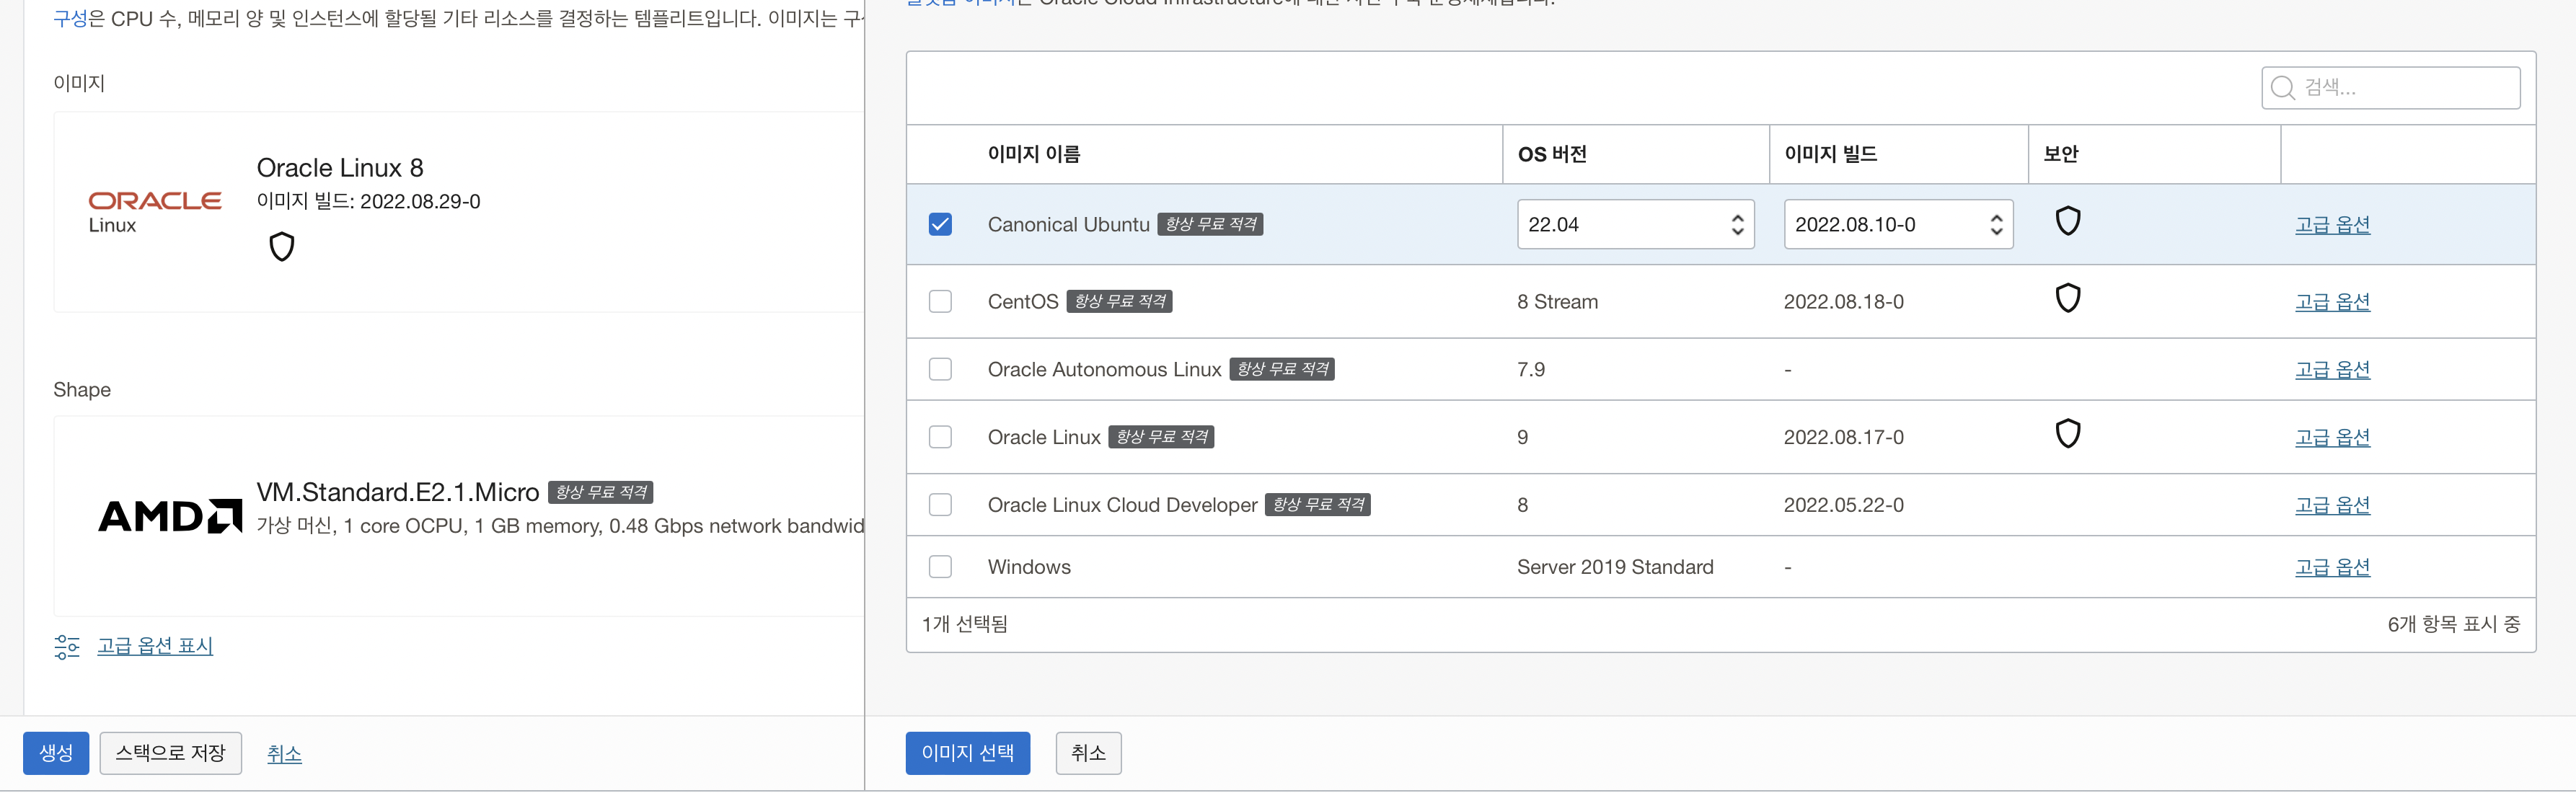Click the shield icon under Oracle Linux 8
This screenshot has height=793, width=2576.
click(282, 246)
